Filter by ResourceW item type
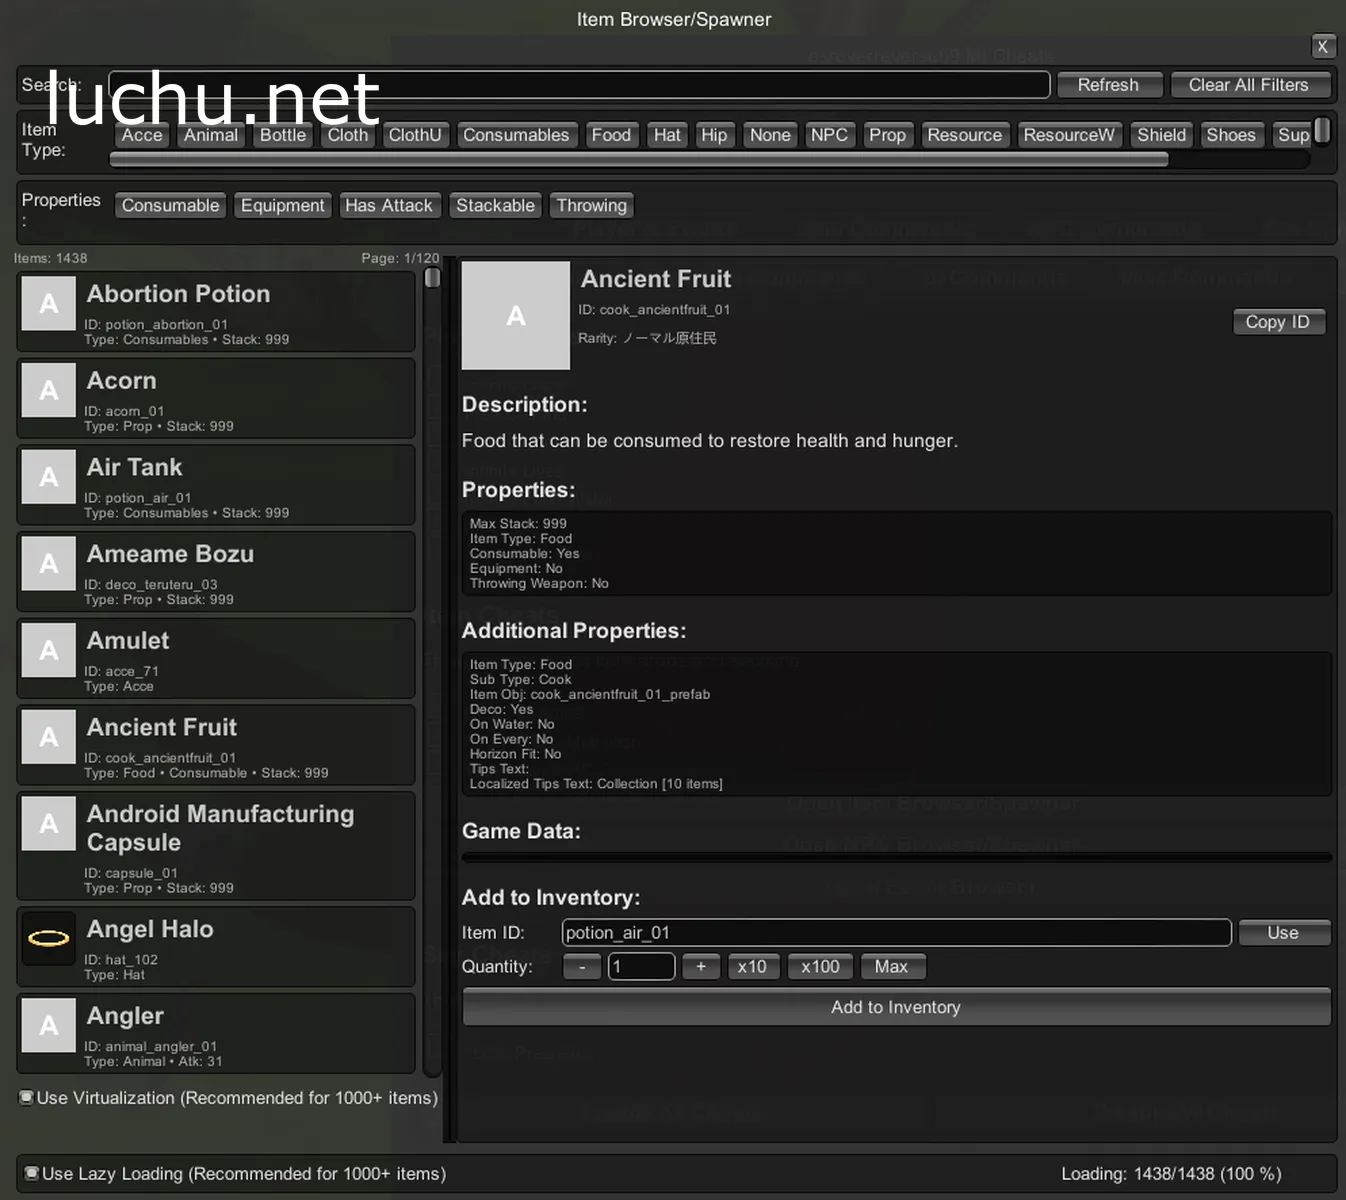Viewport: 1346px width, 1200px height. [1068, 135]
